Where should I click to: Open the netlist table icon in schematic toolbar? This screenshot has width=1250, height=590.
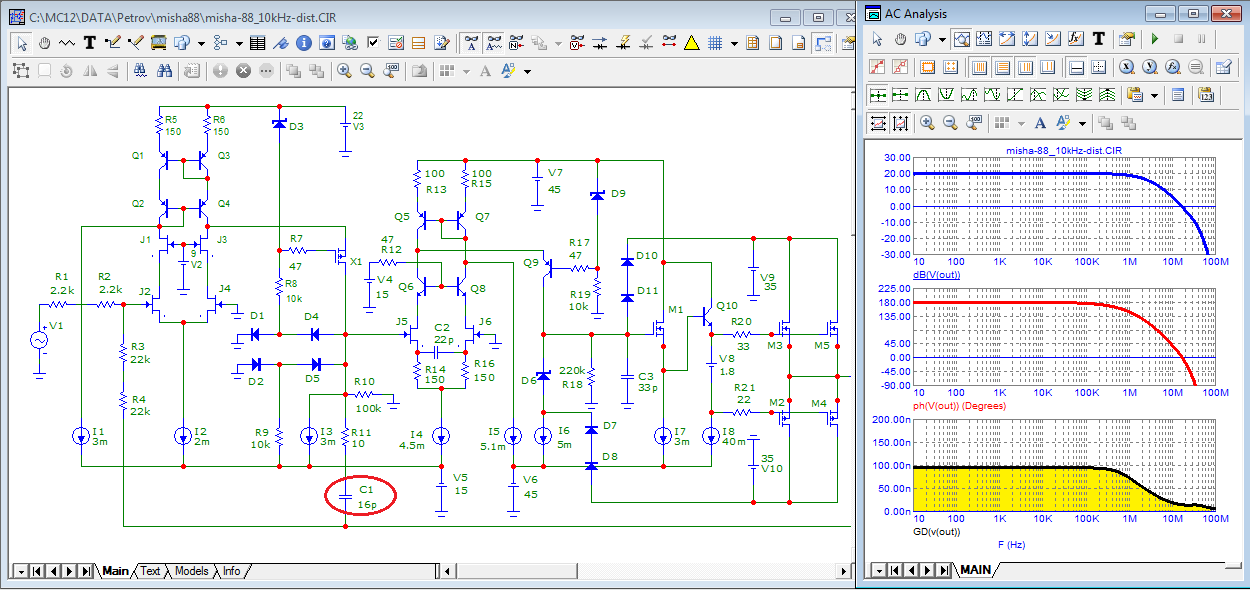(x=257, y=43)
